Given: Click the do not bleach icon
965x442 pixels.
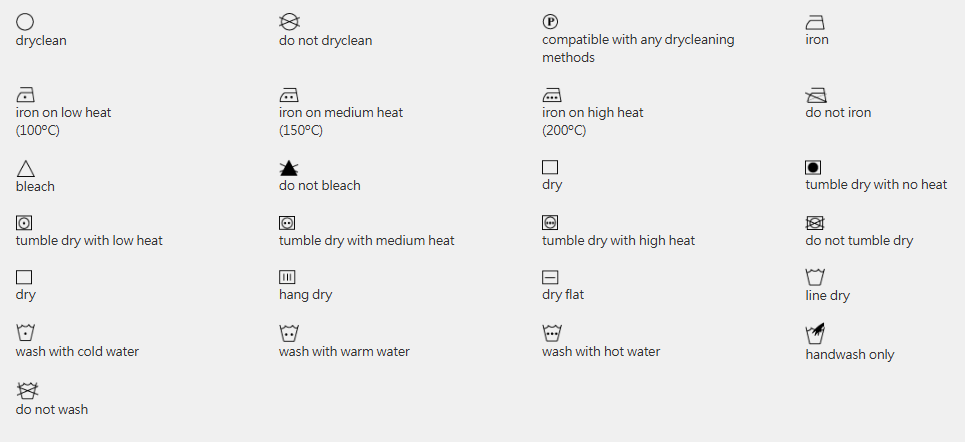Looking at the screenshot, I should pyautogui.click(x=289, y=168).
